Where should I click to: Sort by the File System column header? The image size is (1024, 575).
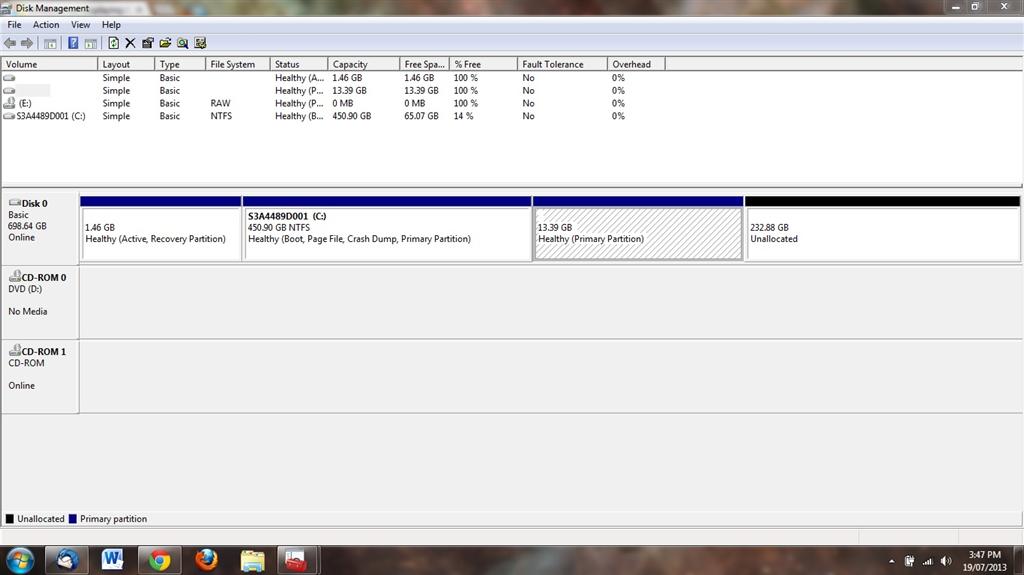[237, 64]
